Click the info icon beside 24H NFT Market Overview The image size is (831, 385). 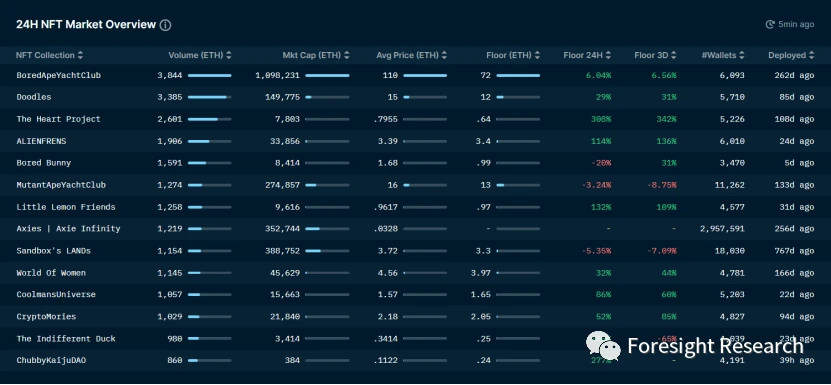pos(165,25)
